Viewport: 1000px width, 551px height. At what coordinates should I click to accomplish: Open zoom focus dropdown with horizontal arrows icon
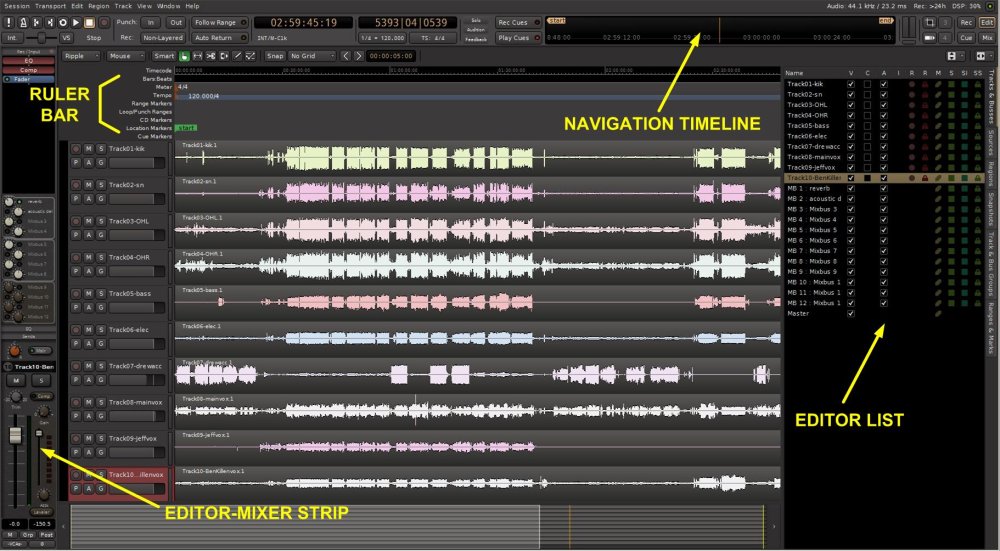click(x=983, y=56)
